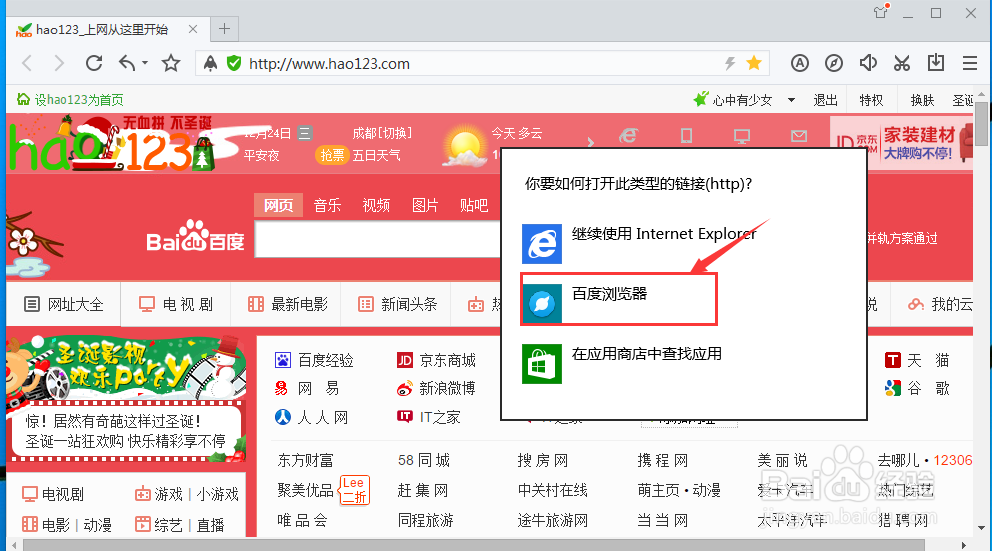Click the desktop monitor icon in header
The height and width of the screenshot is (551, 992).
pos(742,136)
